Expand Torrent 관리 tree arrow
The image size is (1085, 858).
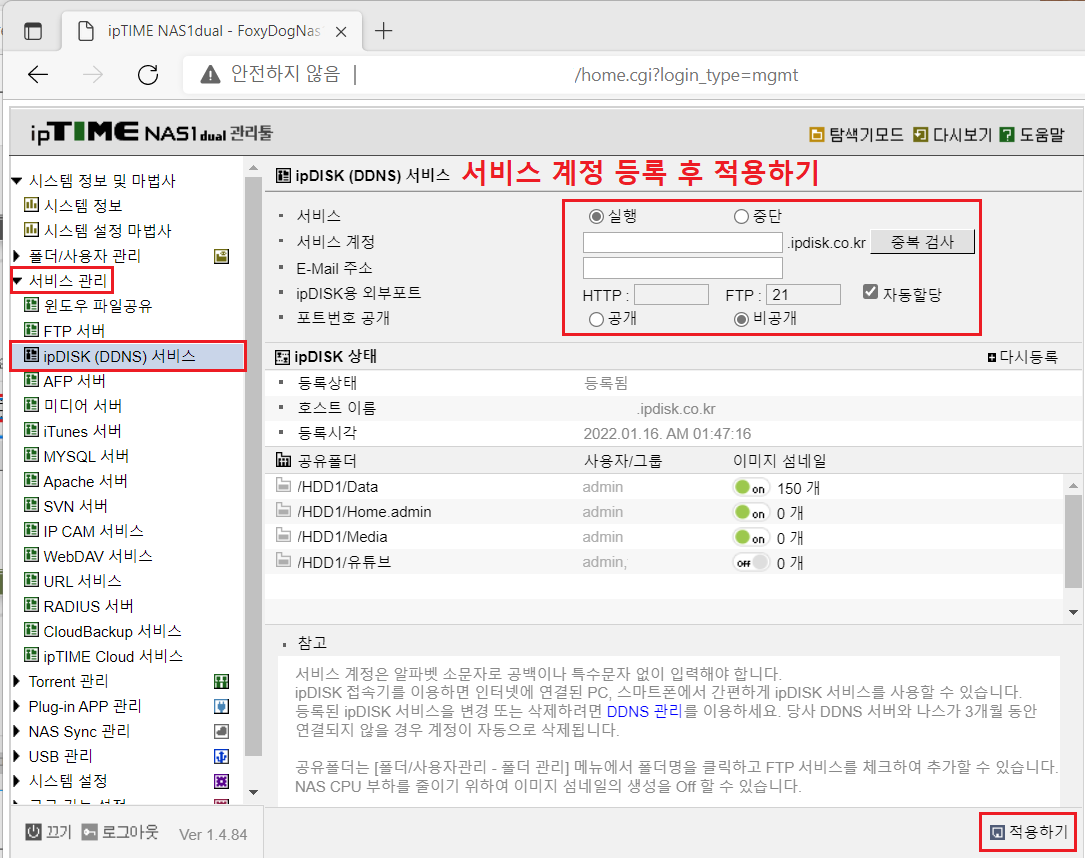(x=17, y=682)
